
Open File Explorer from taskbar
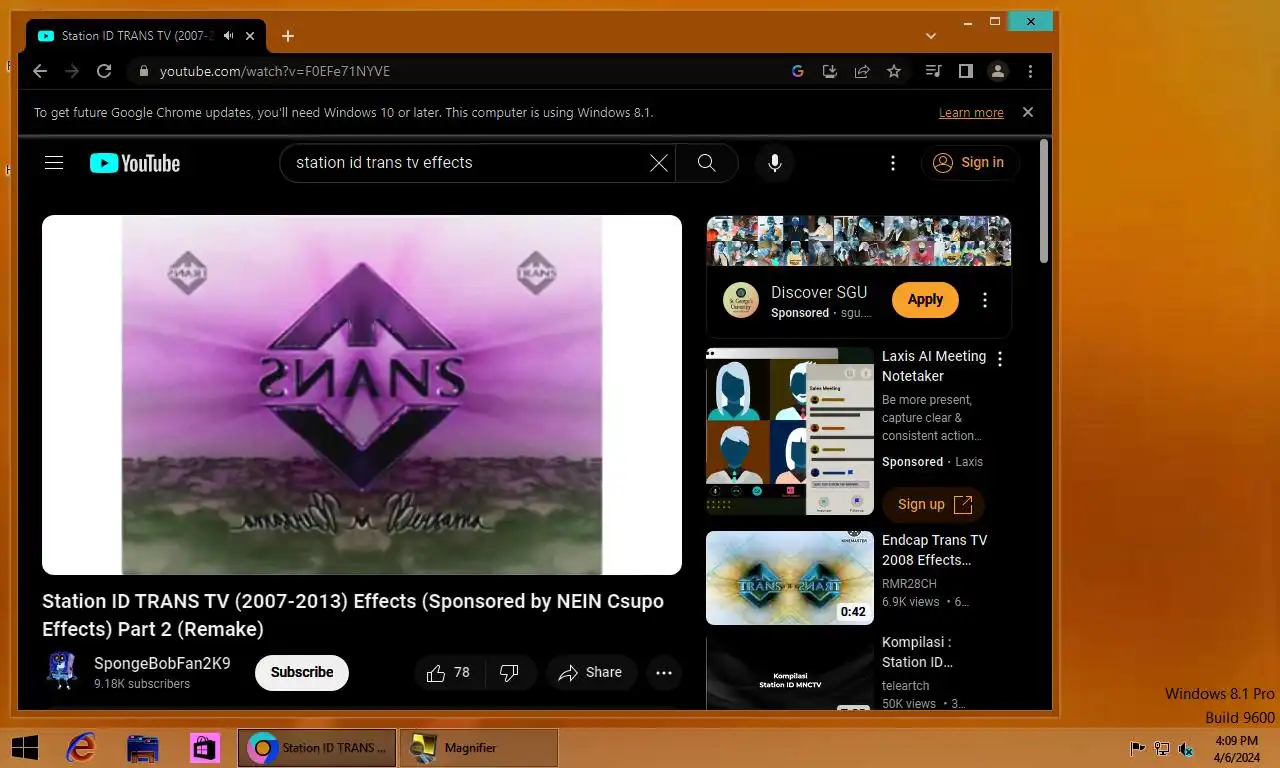143,747
